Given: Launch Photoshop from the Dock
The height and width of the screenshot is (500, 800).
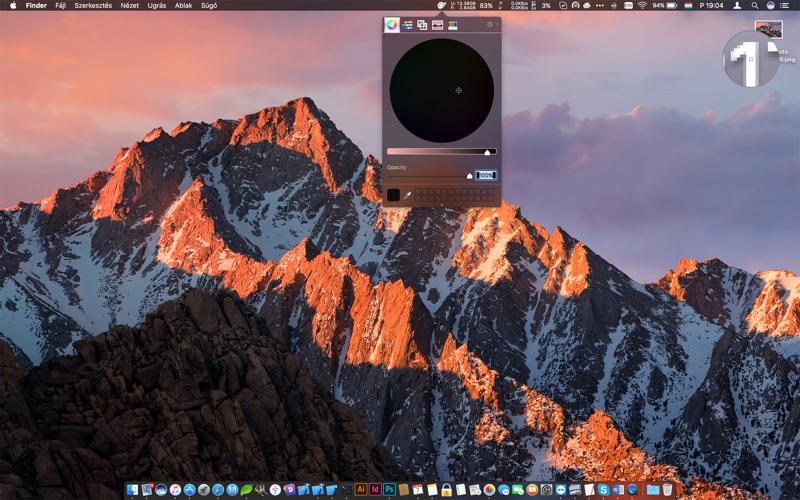Looking at the screenshot, I should 389,490.
